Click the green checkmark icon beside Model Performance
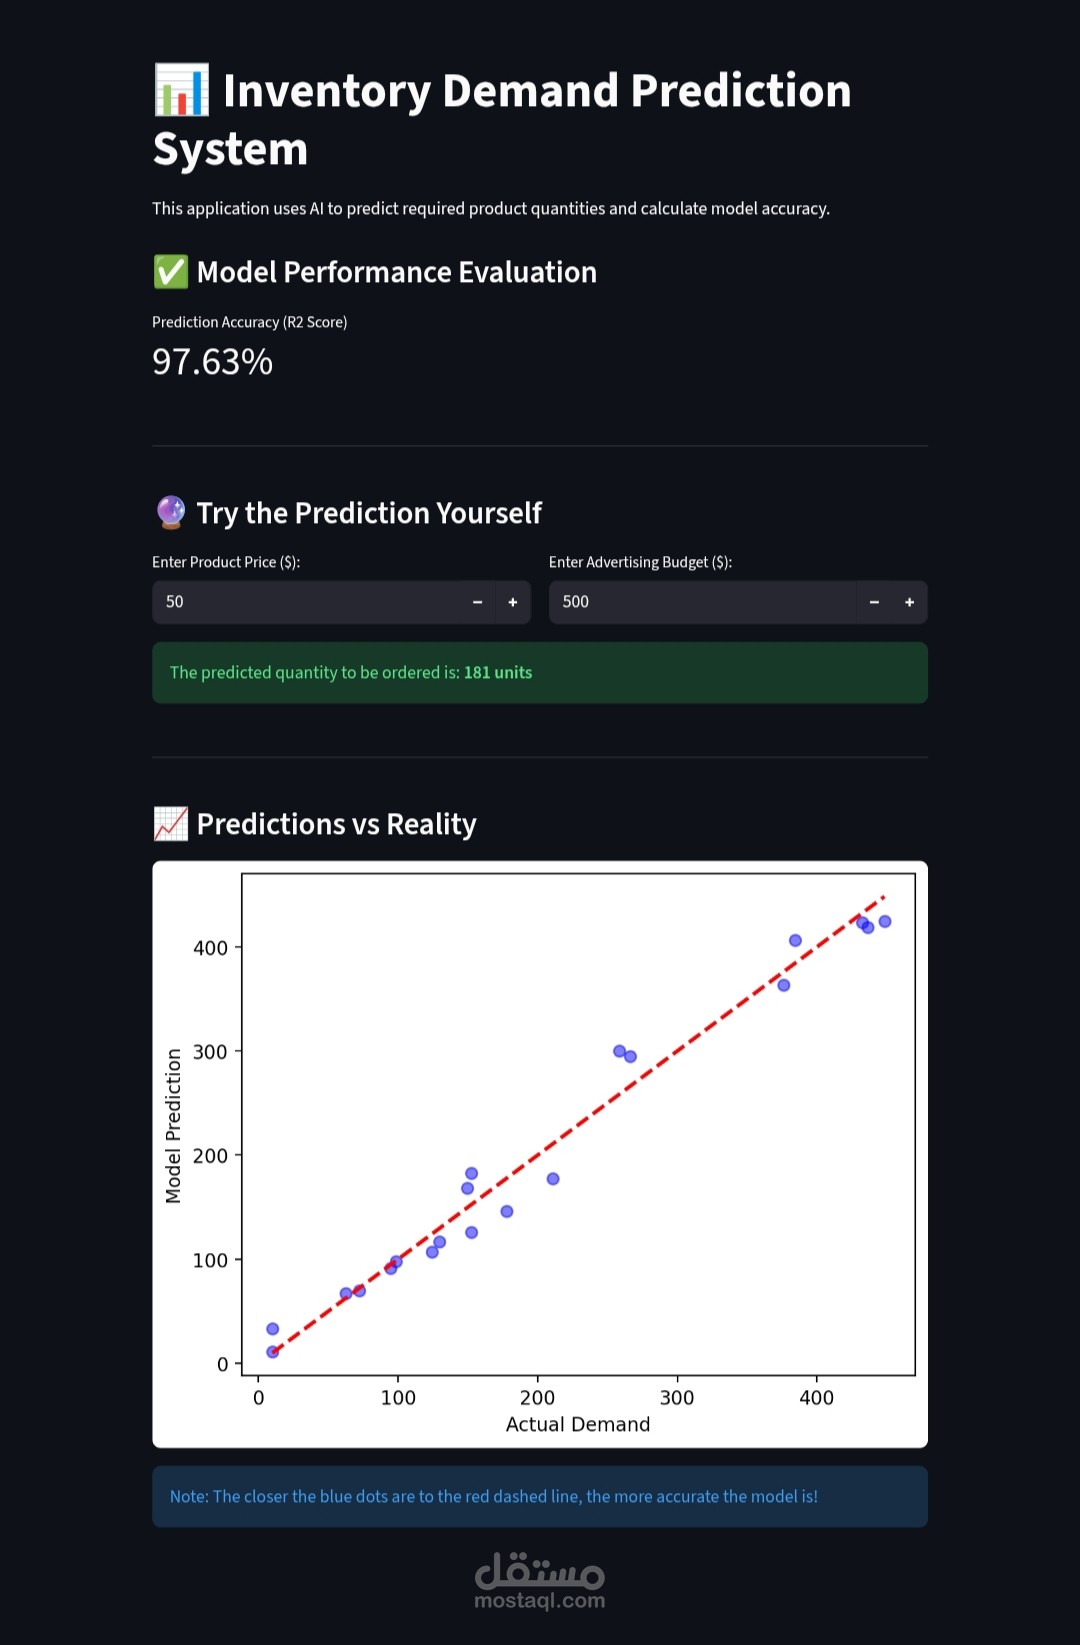 171,272
